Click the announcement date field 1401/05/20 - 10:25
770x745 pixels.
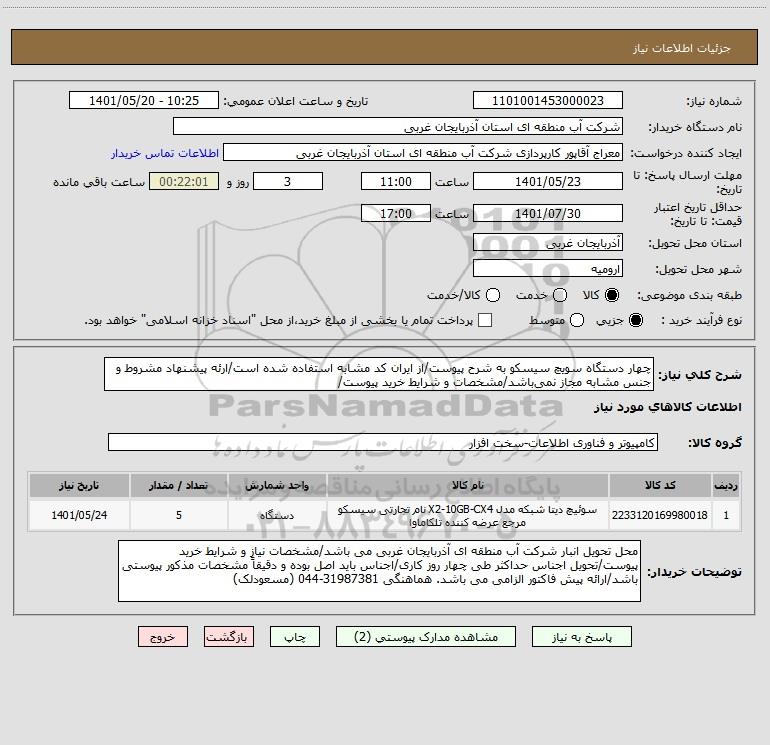click(x=144, y=101)
